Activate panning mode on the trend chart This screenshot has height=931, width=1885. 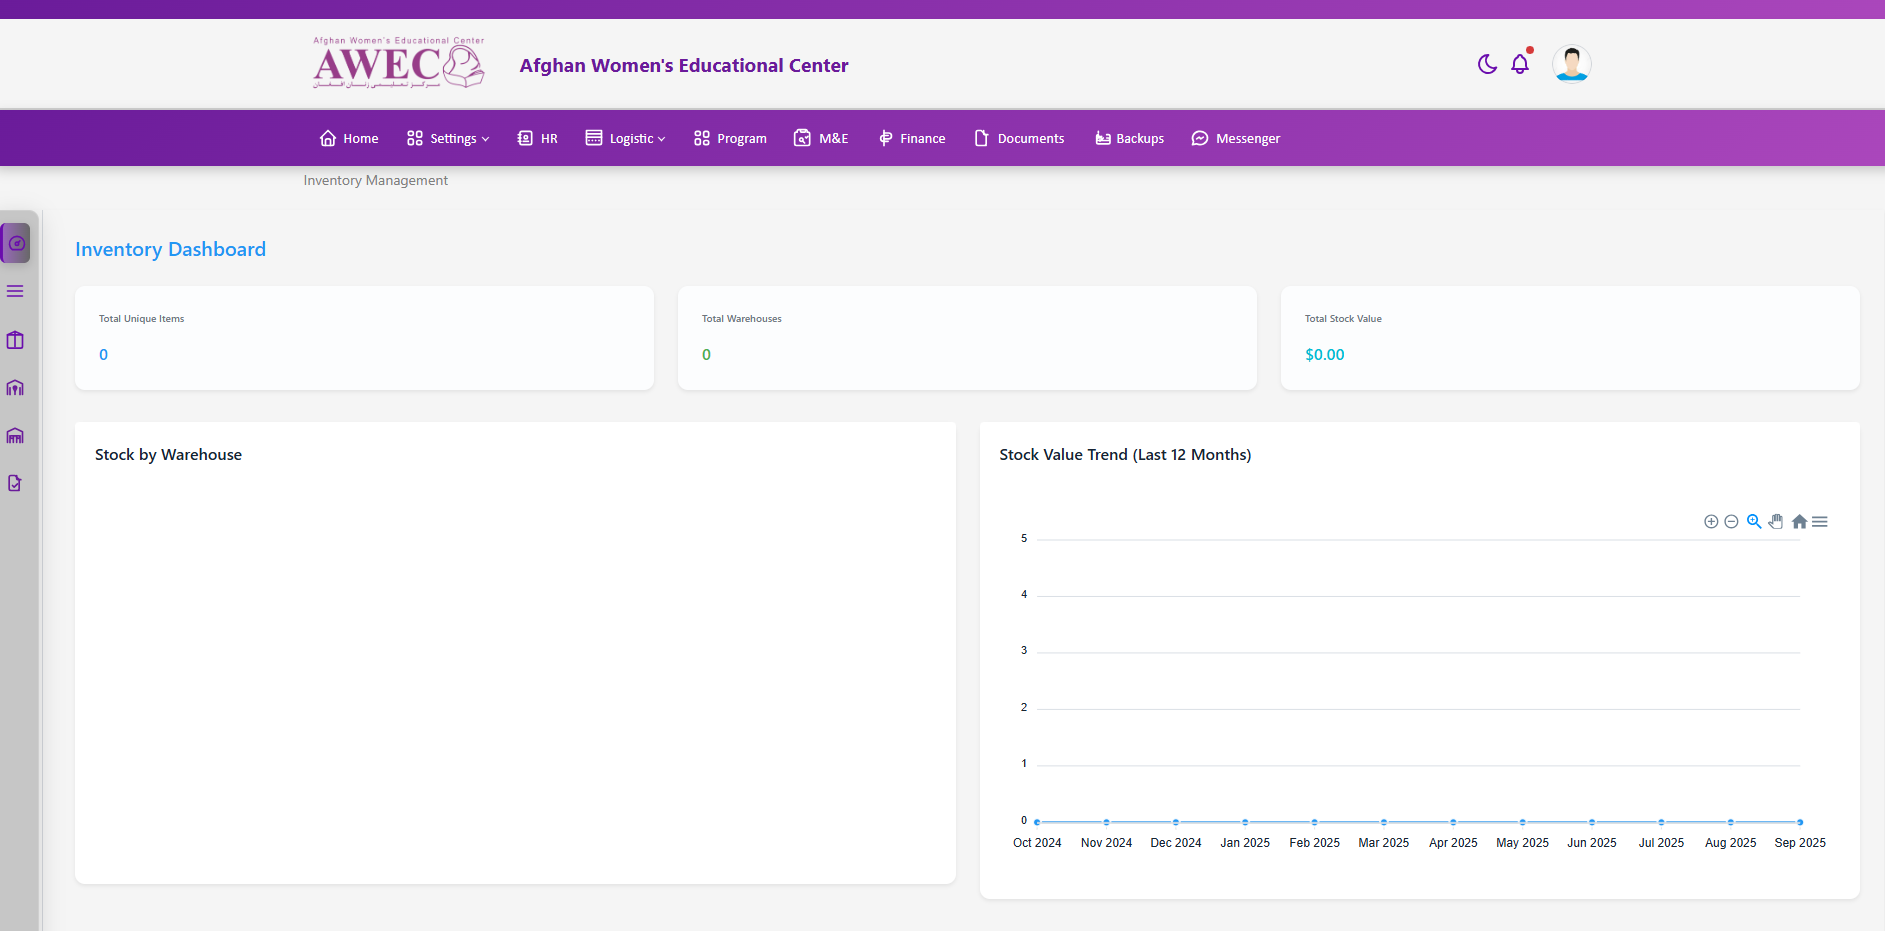coord(1776,521)
